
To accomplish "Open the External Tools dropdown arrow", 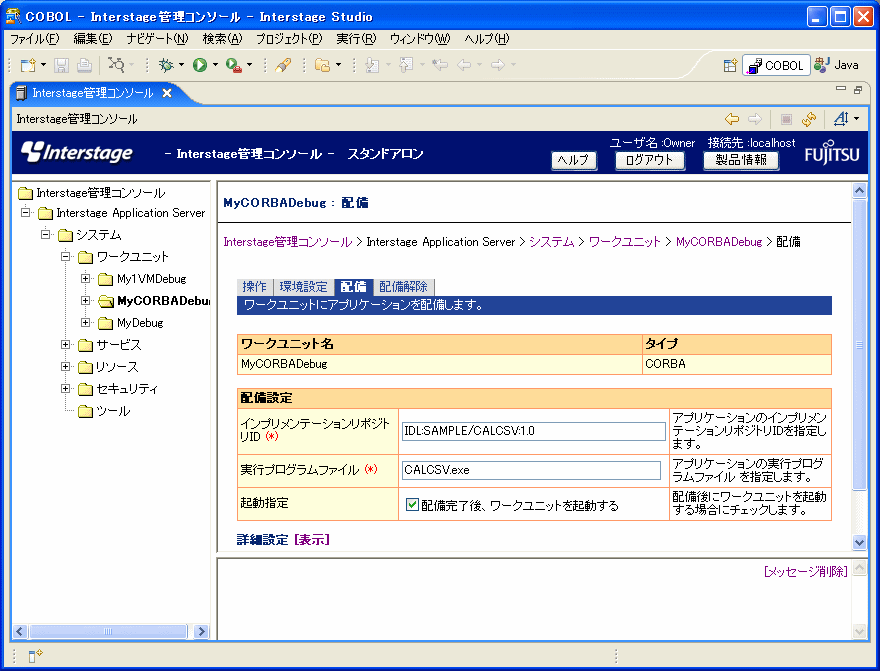I will 249,65.
